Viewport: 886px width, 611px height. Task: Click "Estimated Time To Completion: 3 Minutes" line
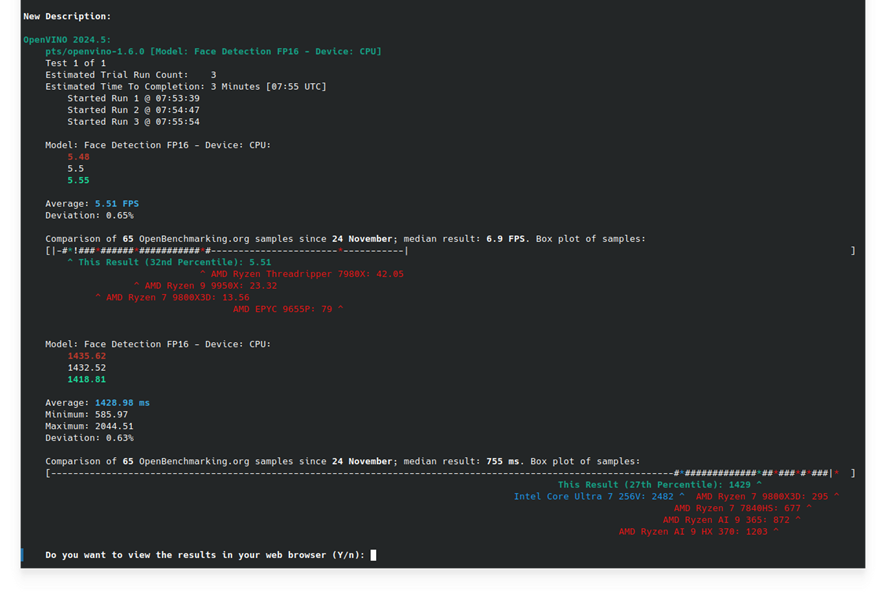coord(186,86)
